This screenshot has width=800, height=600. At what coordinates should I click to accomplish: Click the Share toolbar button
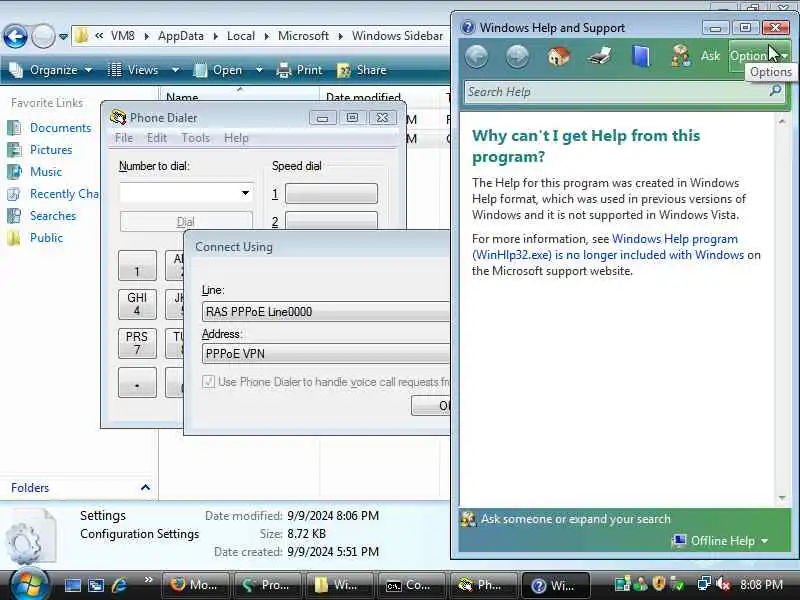[362, 70]
